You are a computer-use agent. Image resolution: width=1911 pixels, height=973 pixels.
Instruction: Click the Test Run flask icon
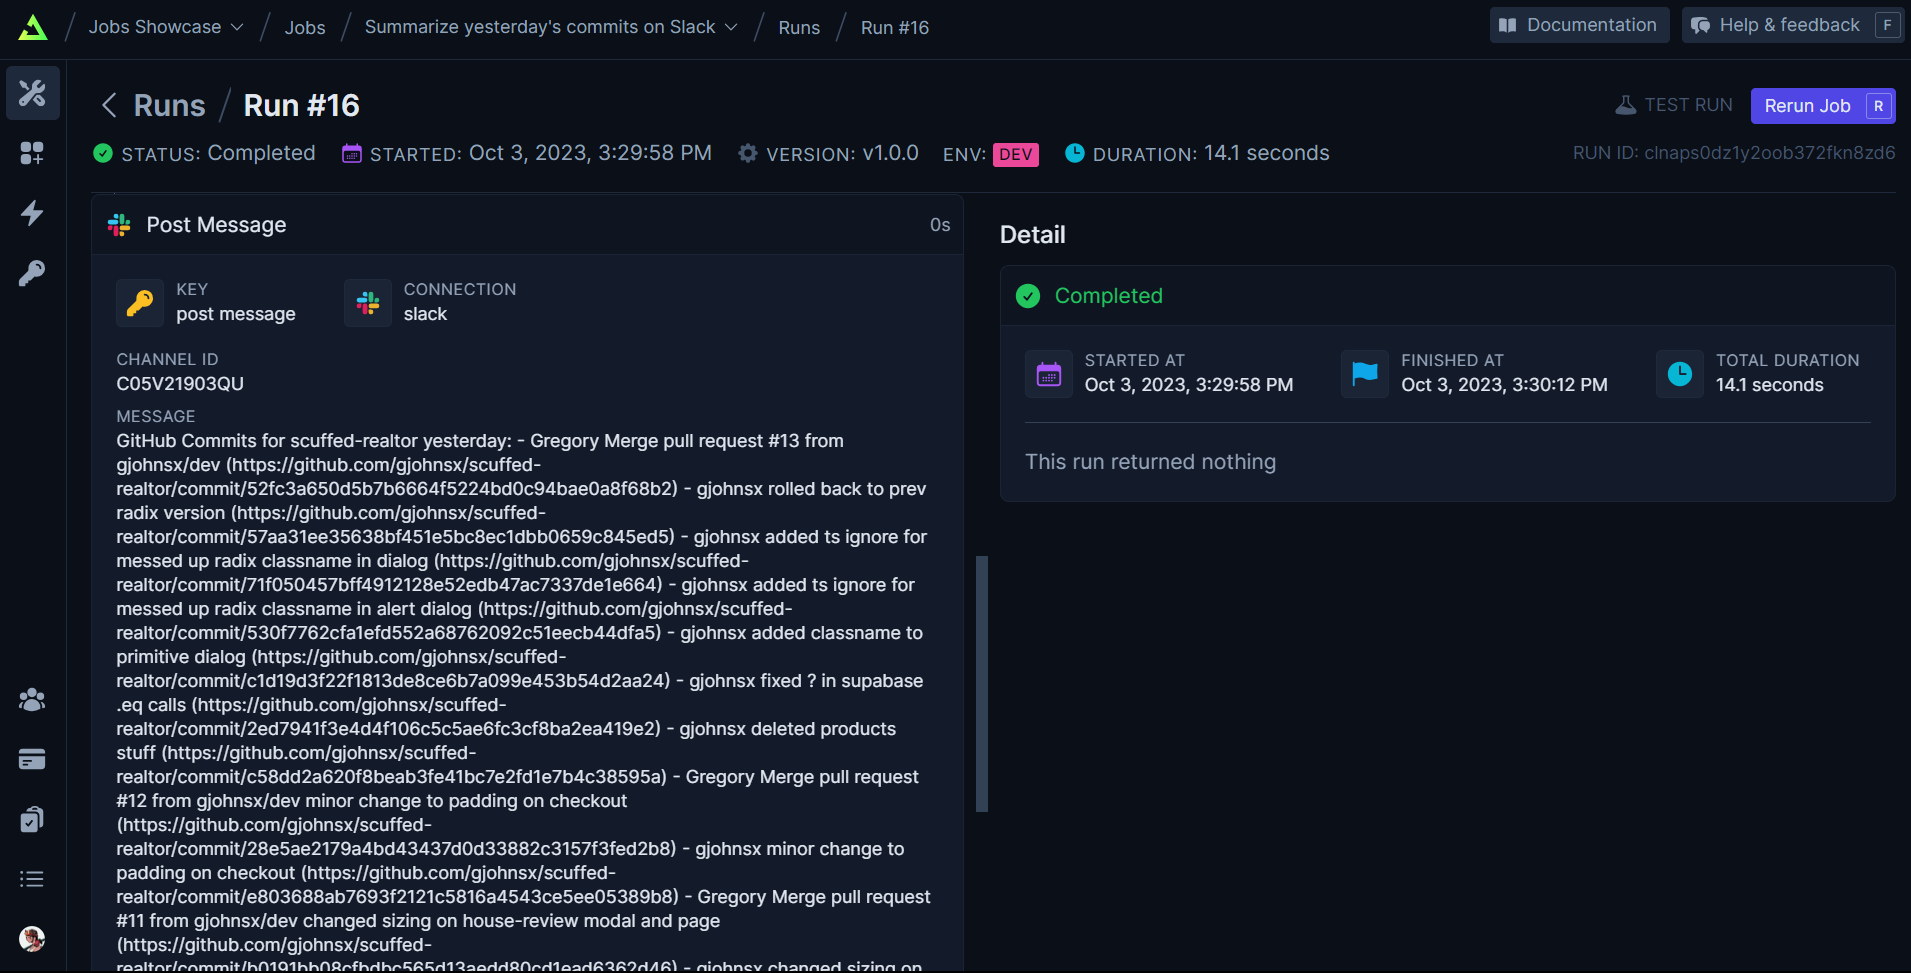(1625, 104)
